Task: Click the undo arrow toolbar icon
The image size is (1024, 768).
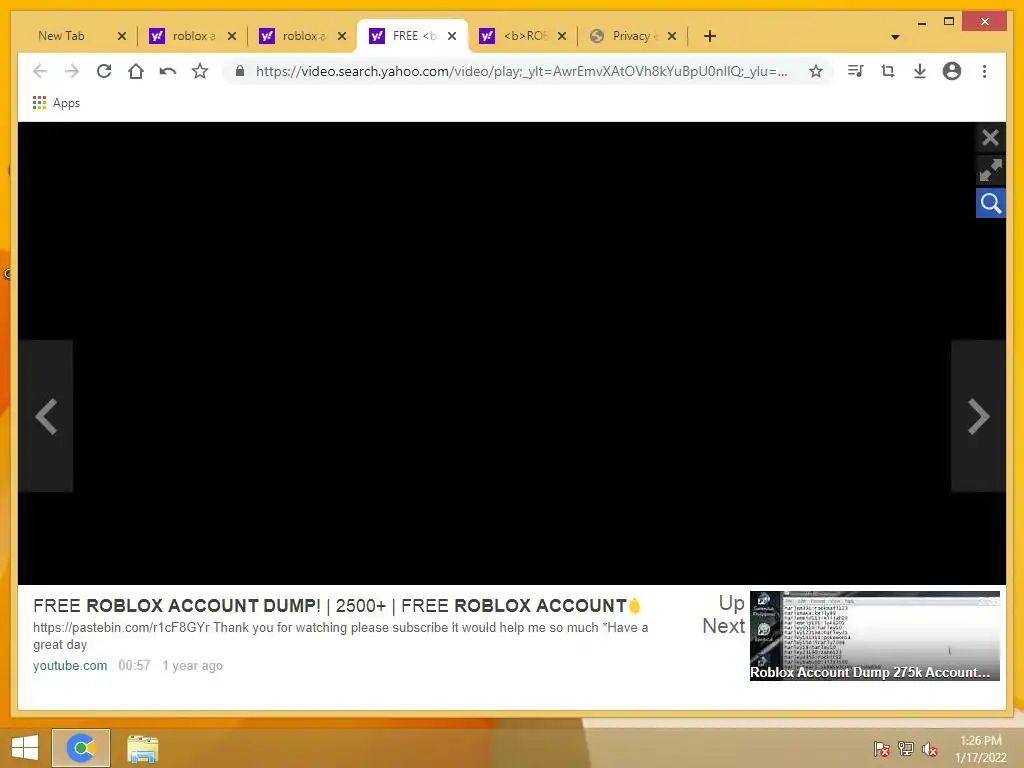Action: 168,71
